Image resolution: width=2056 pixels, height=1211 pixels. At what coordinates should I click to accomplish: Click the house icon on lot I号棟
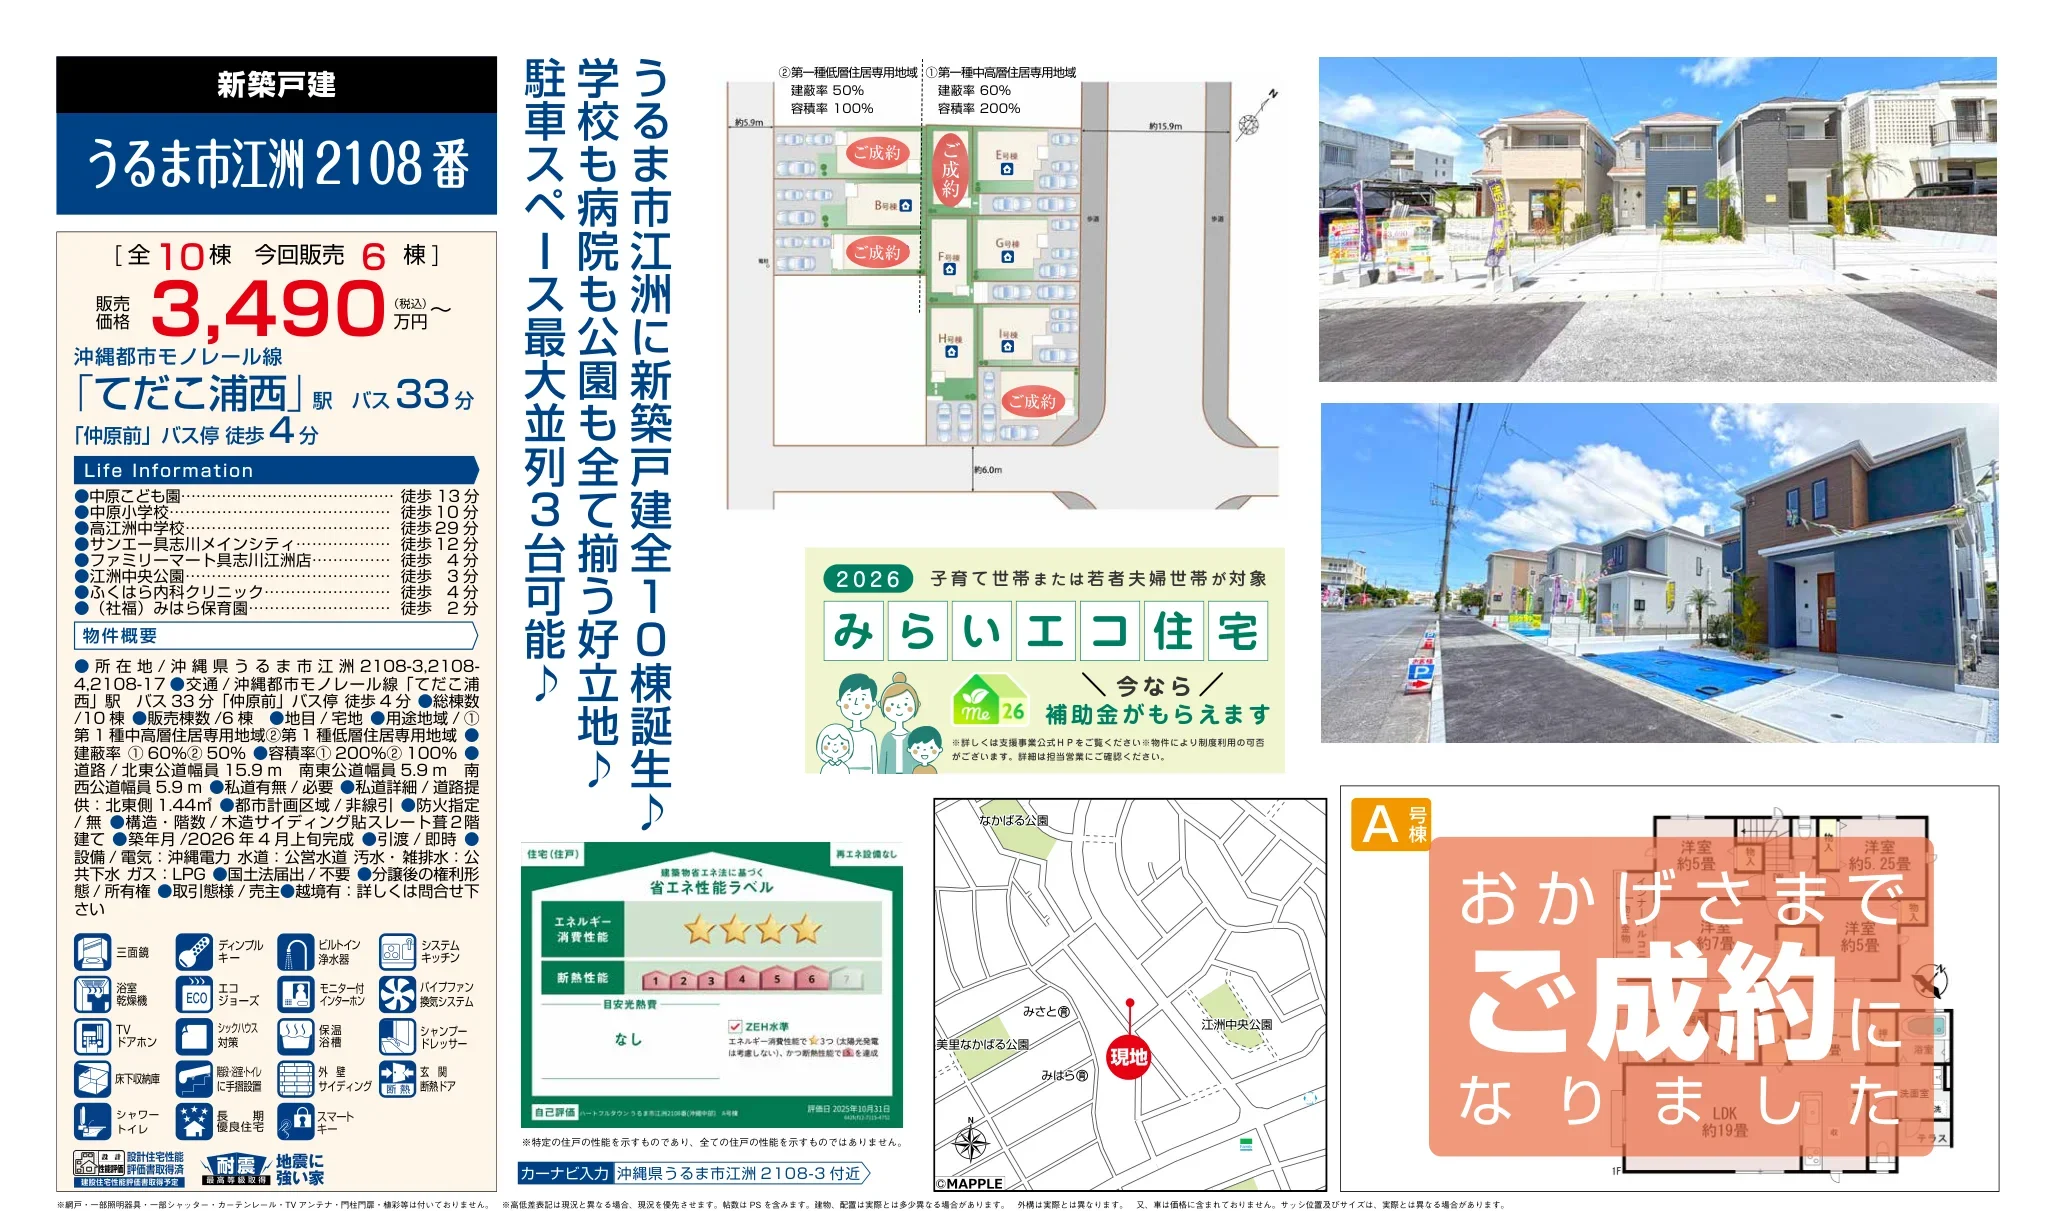pyautogui.click(x=1008, y=347)
